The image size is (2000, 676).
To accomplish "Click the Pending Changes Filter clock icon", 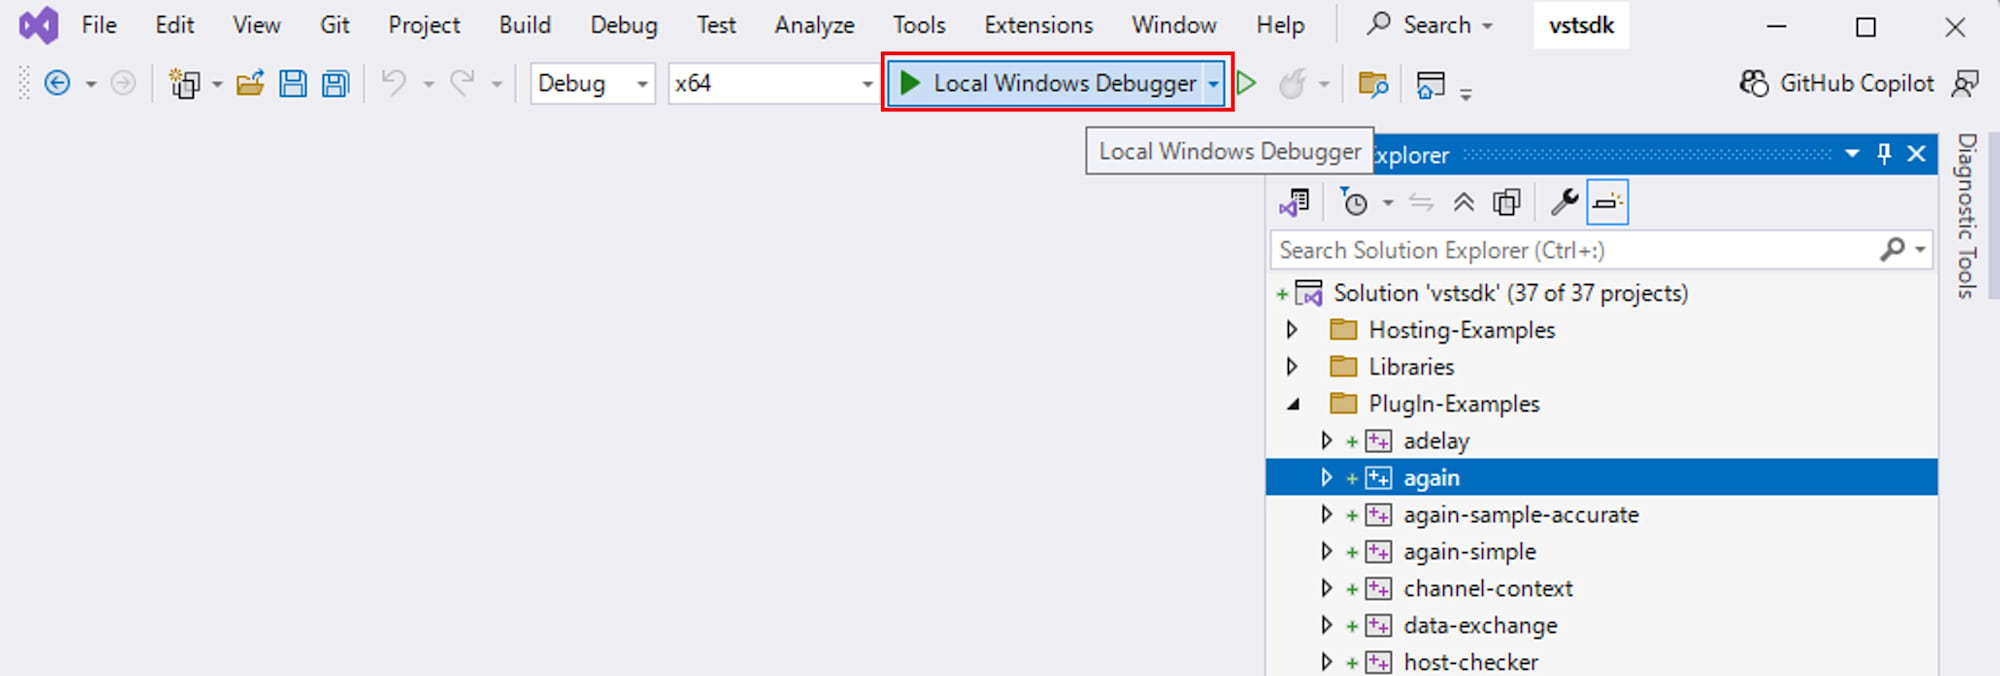I will coord(1354,203).
